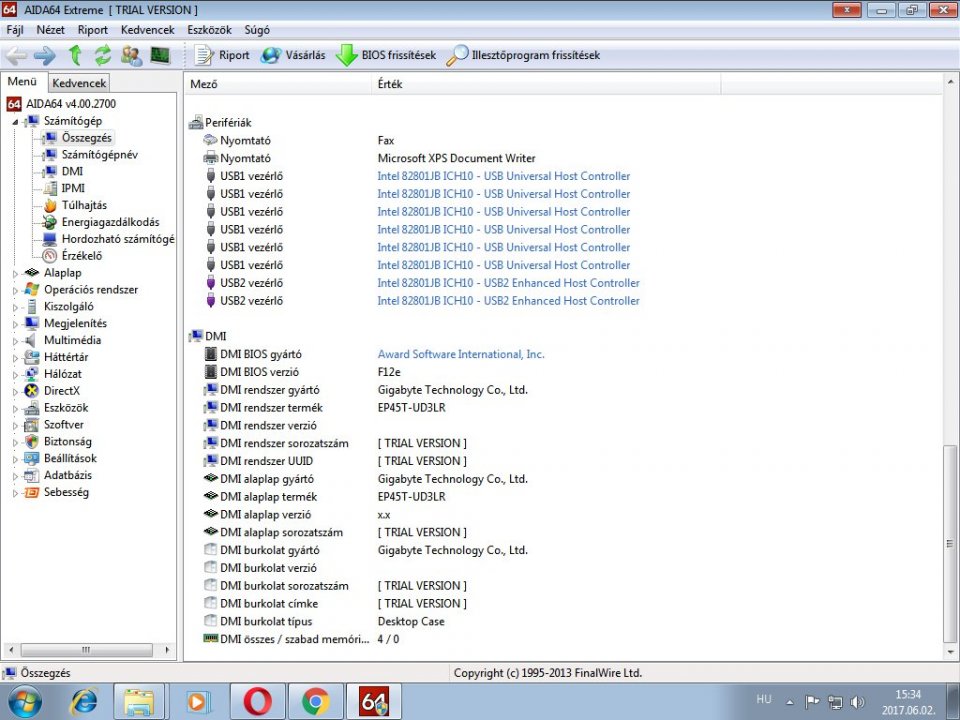960x720 pixels.
Task: Open the Fájl menu
Action: coord(15,30)
